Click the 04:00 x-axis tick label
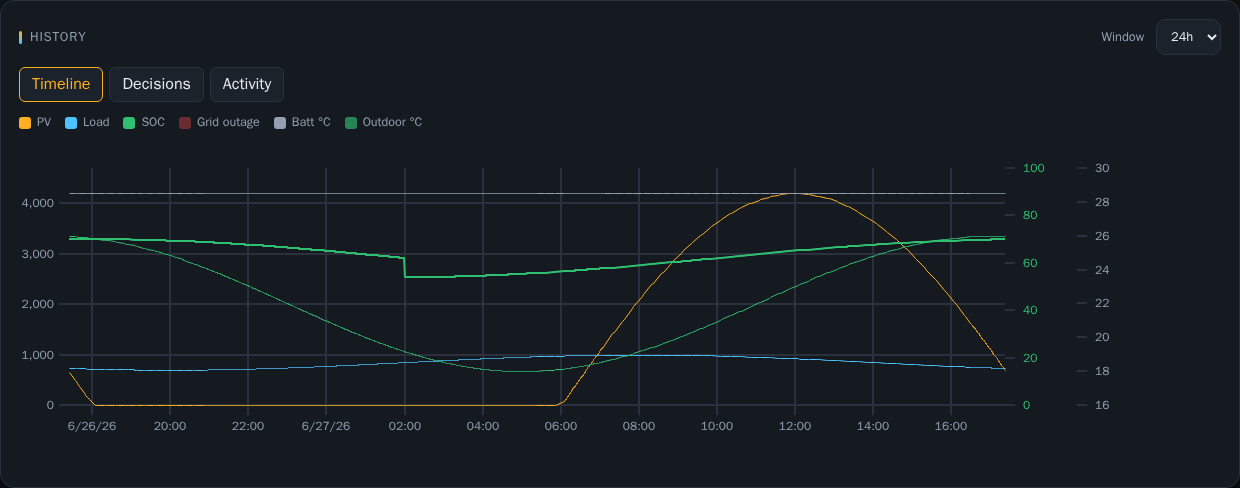This screenshot has width=1240, height=488. (482, 426)
